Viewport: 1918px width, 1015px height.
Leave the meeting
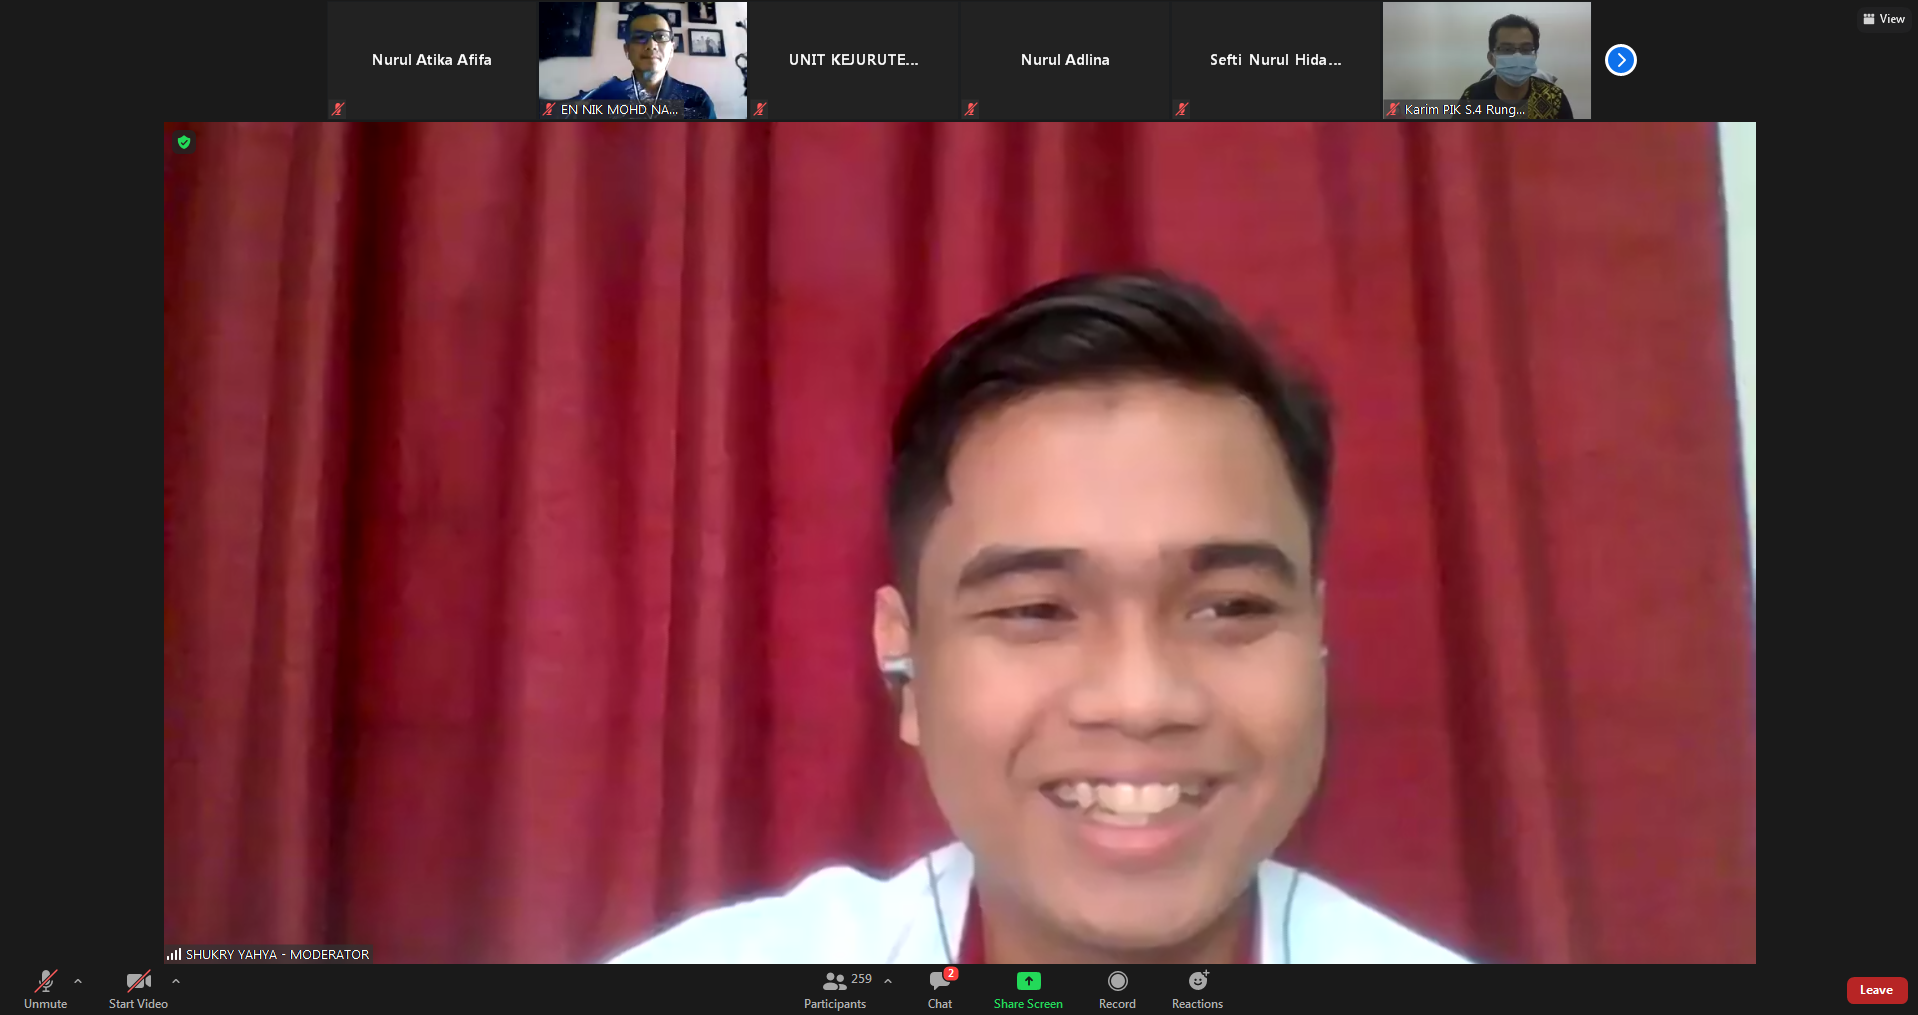point(1876,990)
